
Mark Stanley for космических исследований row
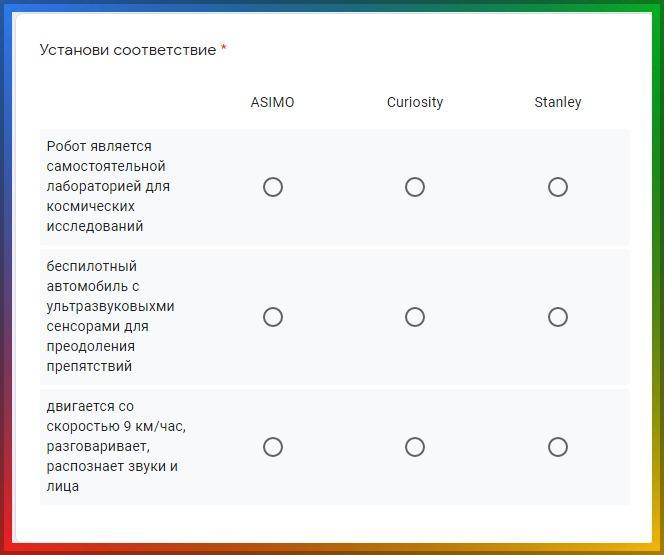coord(558,187)
